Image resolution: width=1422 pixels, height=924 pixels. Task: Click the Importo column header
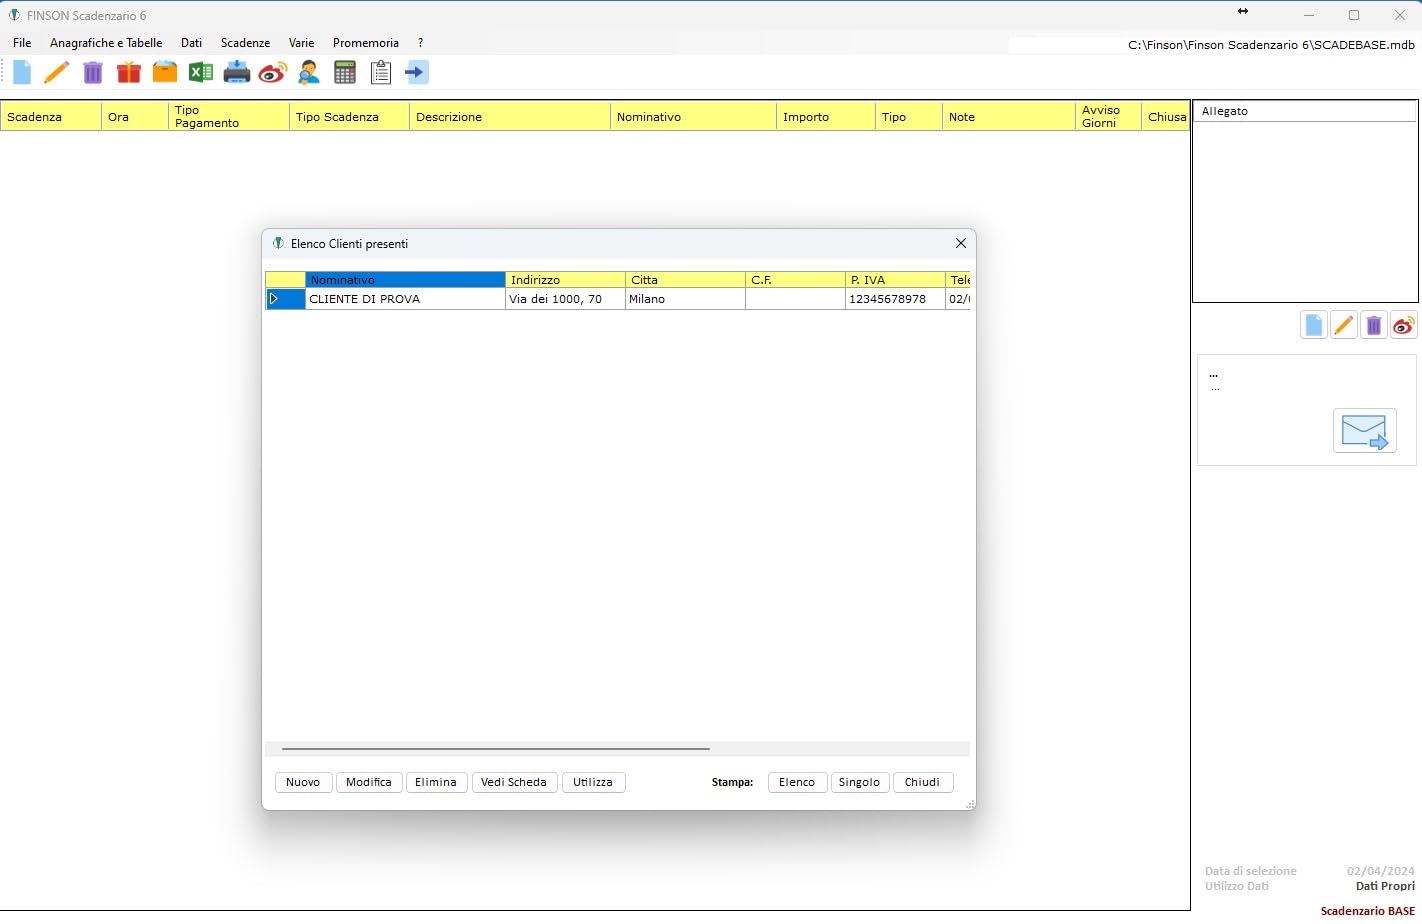click(x=826, y=116)
